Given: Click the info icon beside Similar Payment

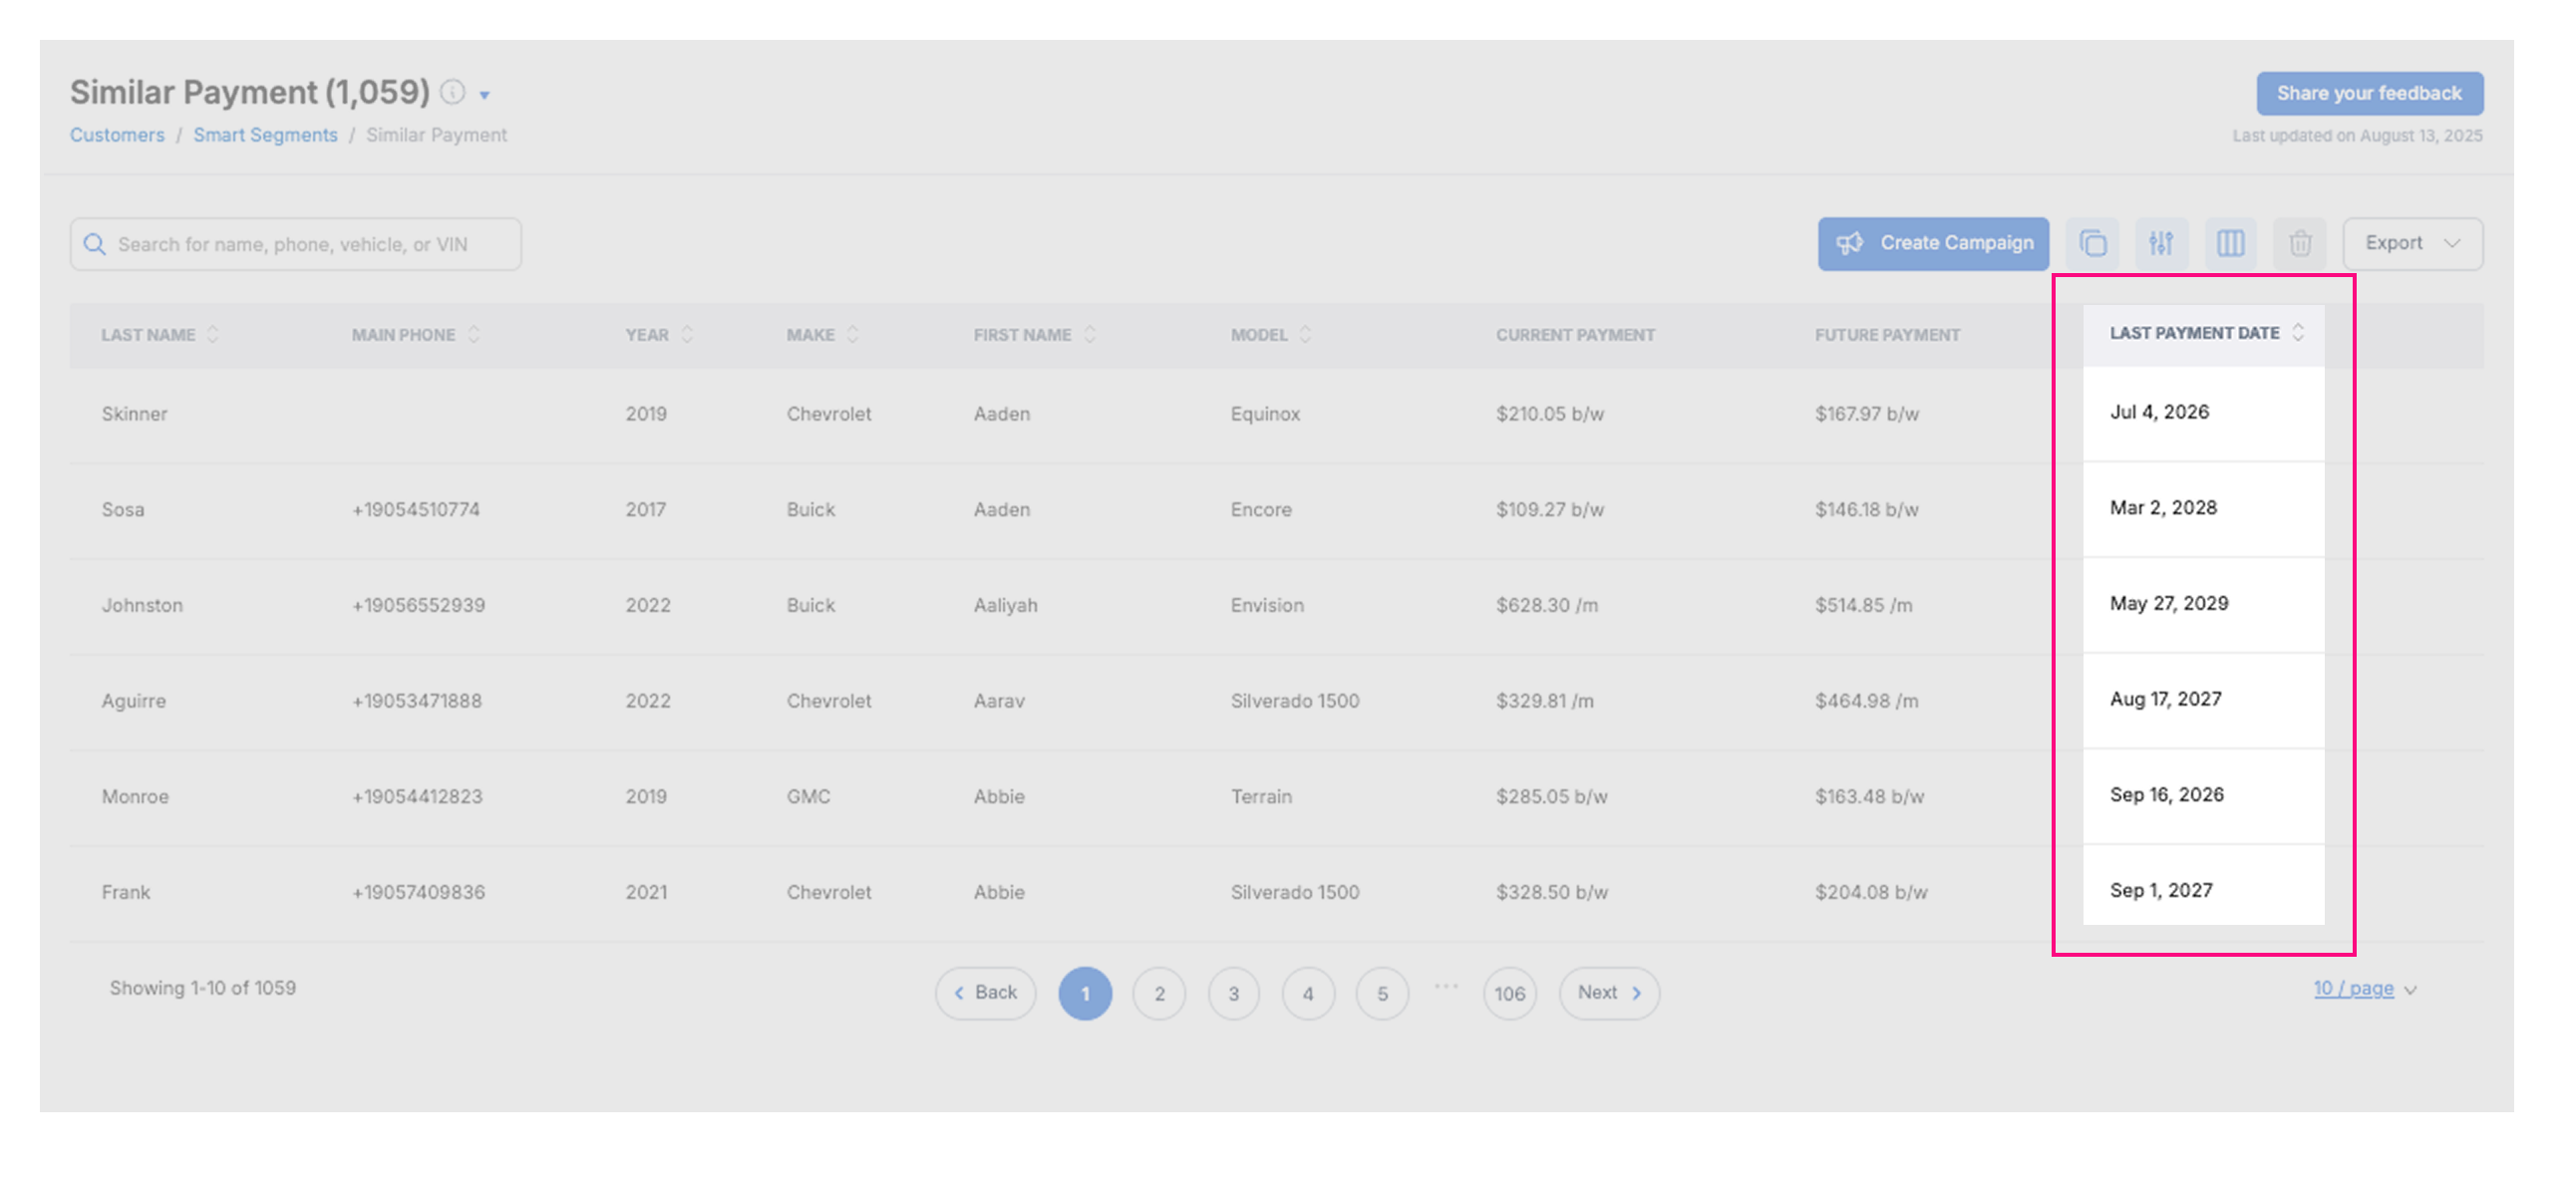Looking at the screenshot, I should [x=453, y=92].
